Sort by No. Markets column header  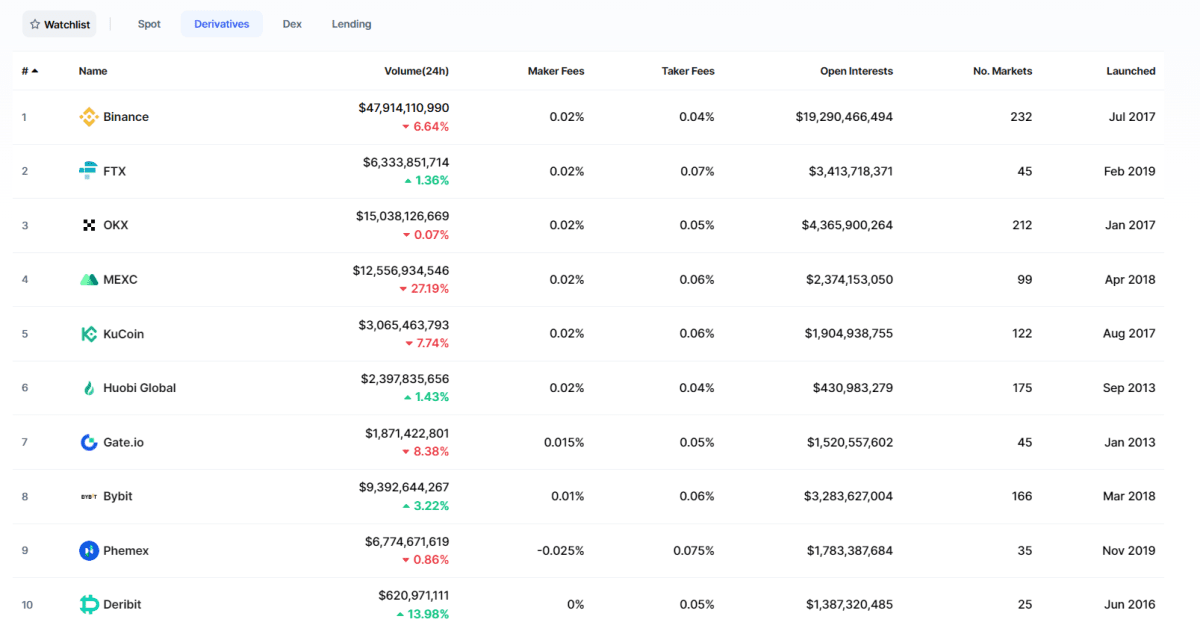pyautogui.click(x=1002, y=71)
